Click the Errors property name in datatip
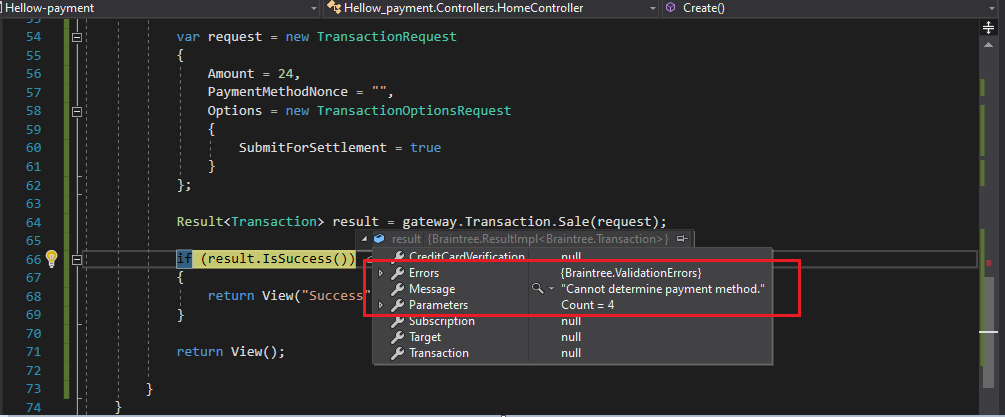1005x417 pixels. pyautogui.click(x=424, y=274)
